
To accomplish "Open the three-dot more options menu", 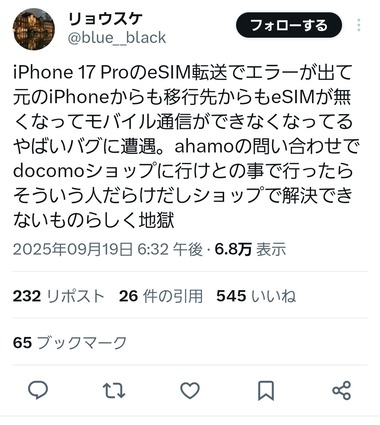I will [x=359, y=25].
